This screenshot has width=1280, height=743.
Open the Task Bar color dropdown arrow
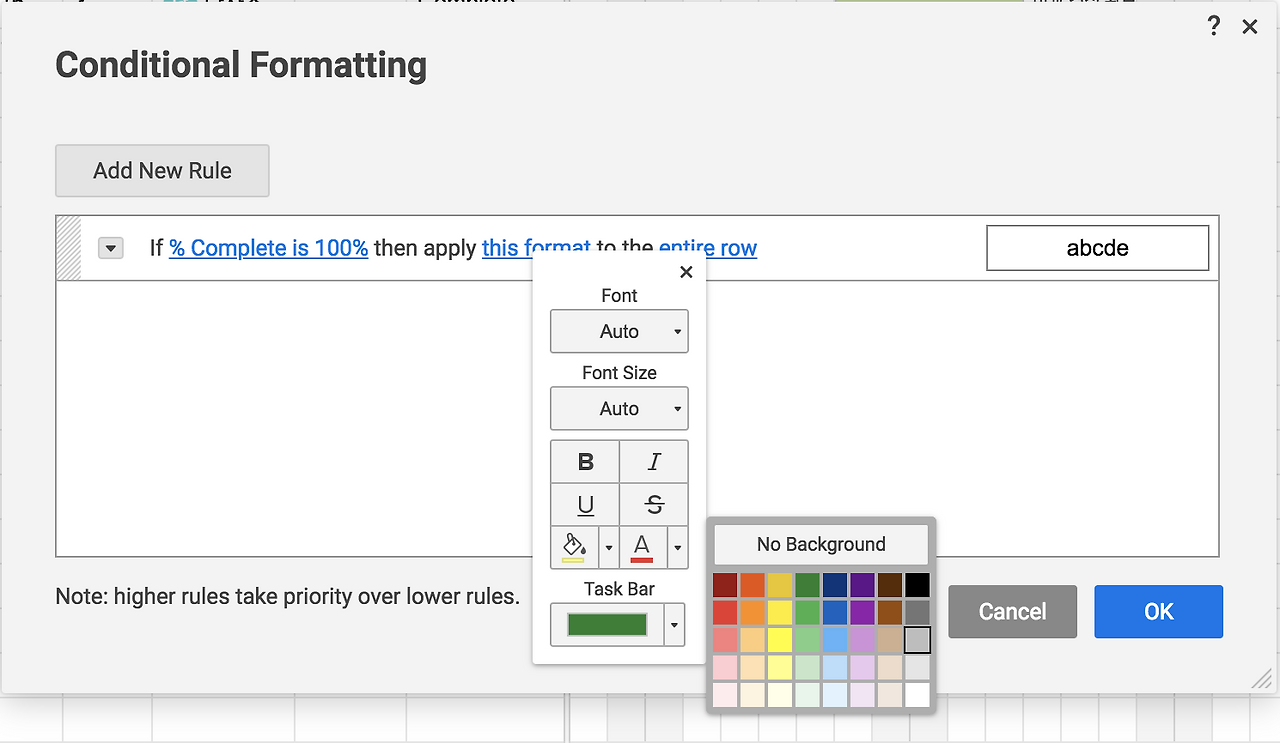(x=675, y=625)
